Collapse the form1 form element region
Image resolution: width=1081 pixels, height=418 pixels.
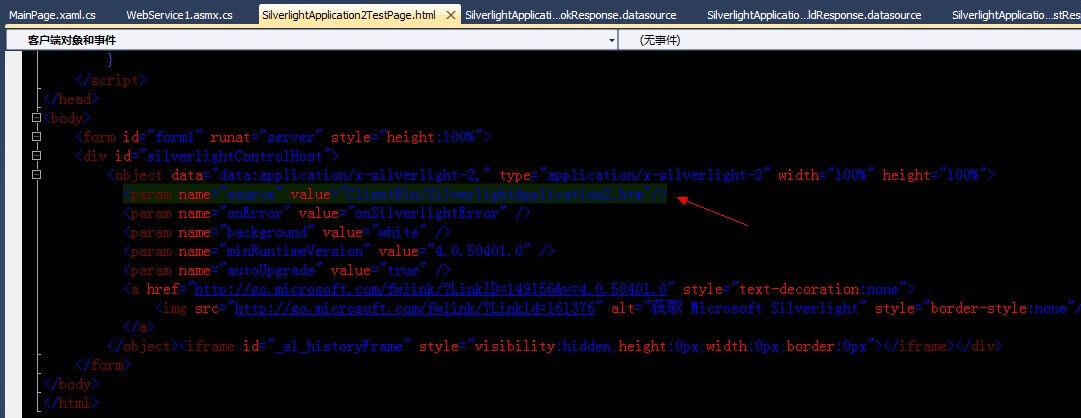pos(36,137)
